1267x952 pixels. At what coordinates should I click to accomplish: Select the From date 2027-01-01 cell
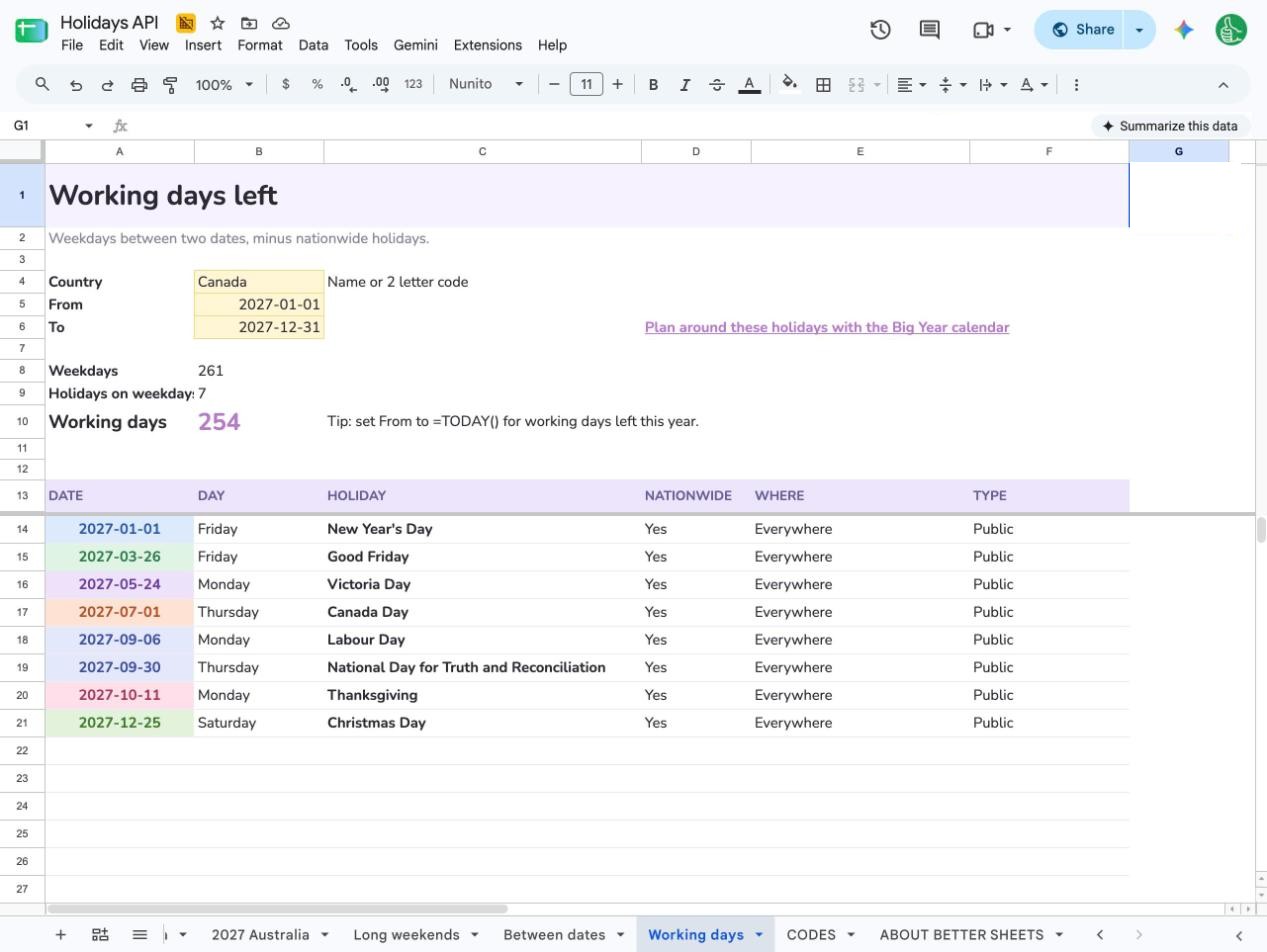pyautogui.click(x=259, y=304)
